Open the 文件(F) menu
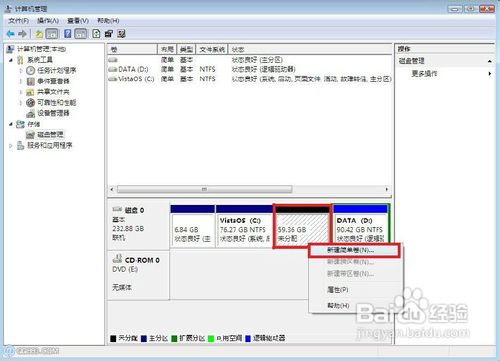 (18, 21)
